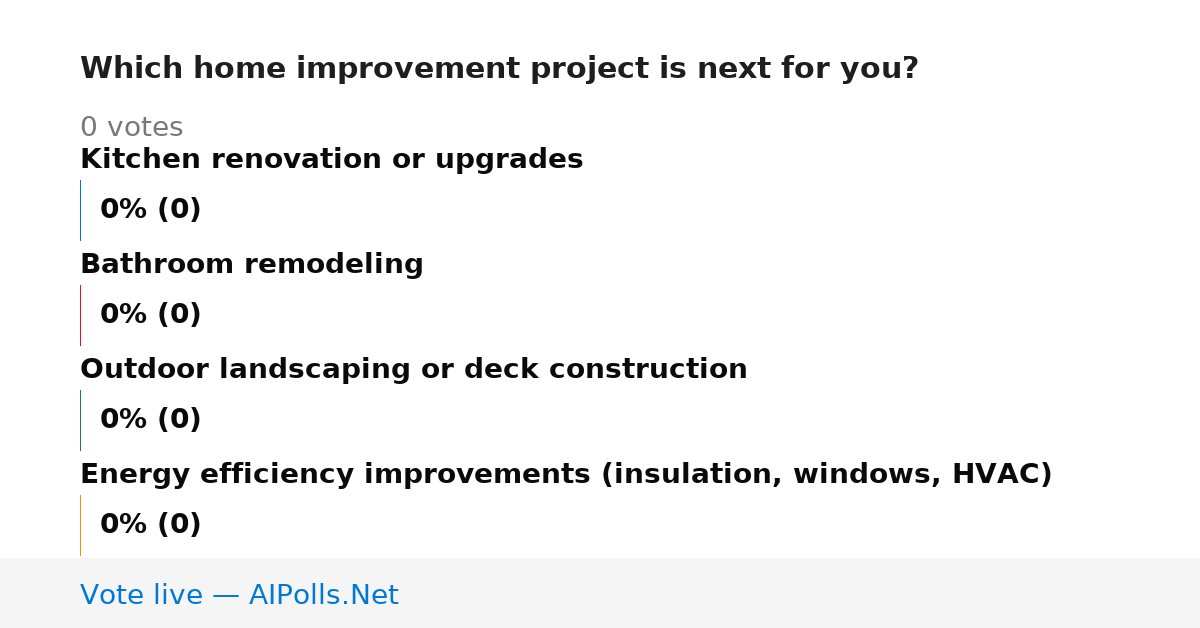
Task: Click the gray footer bar area
Action: (600, 593)
